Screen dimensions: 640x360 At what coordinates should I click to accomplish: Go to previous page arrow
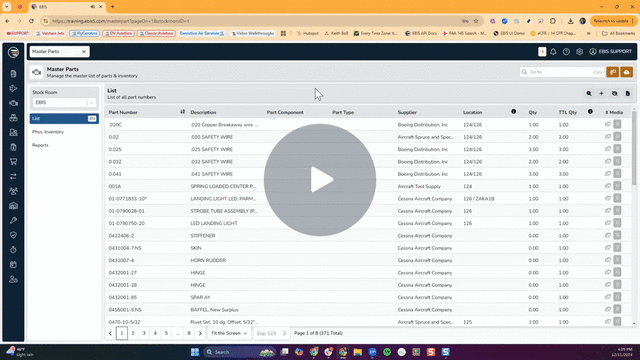110,333
